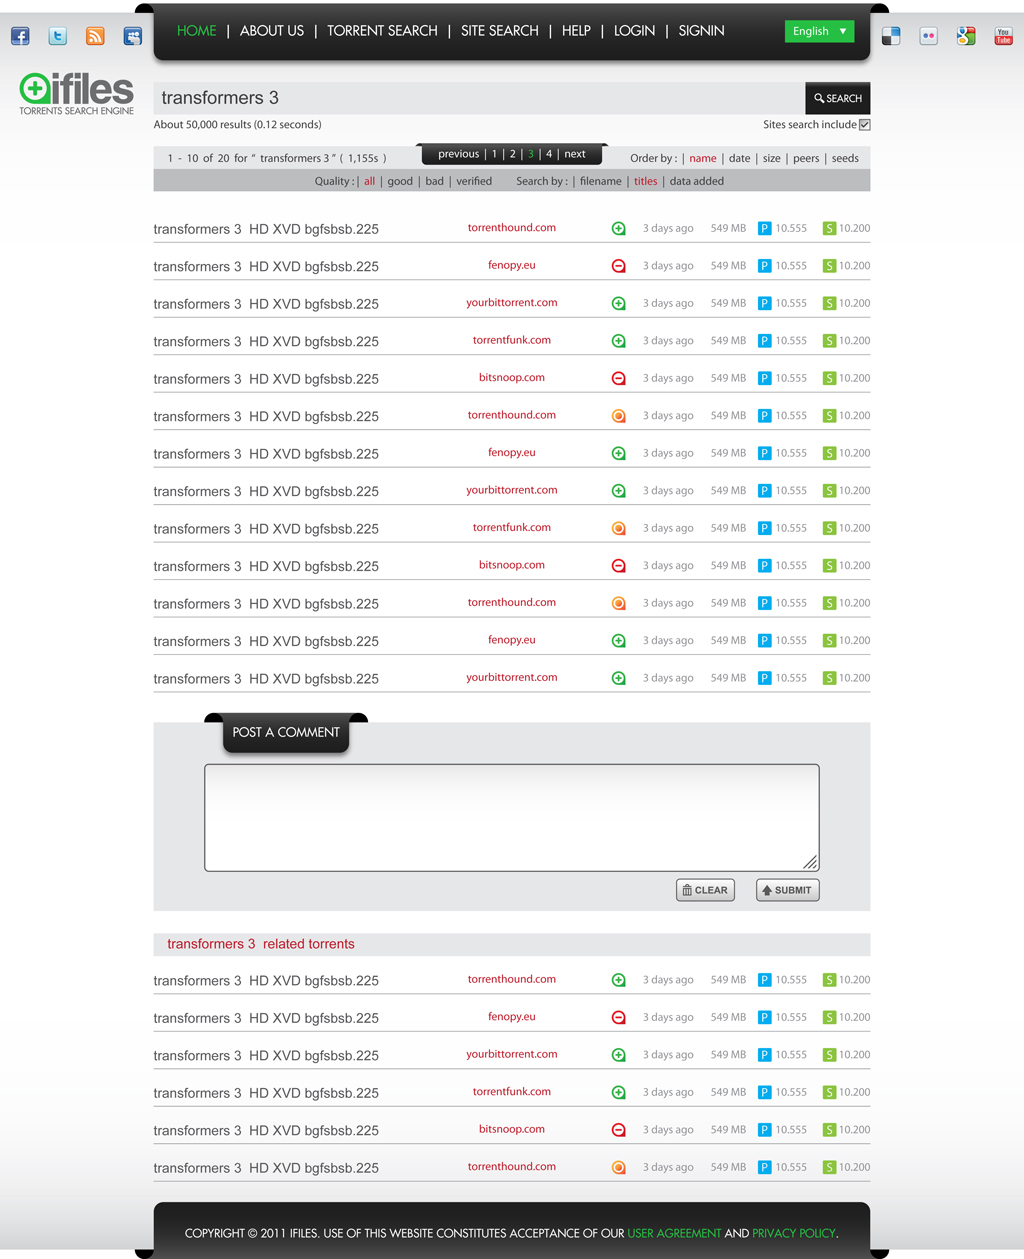This screenshot has height=1259, width=1024.
Task: Go to previous results page
Action: coord(458,154)
